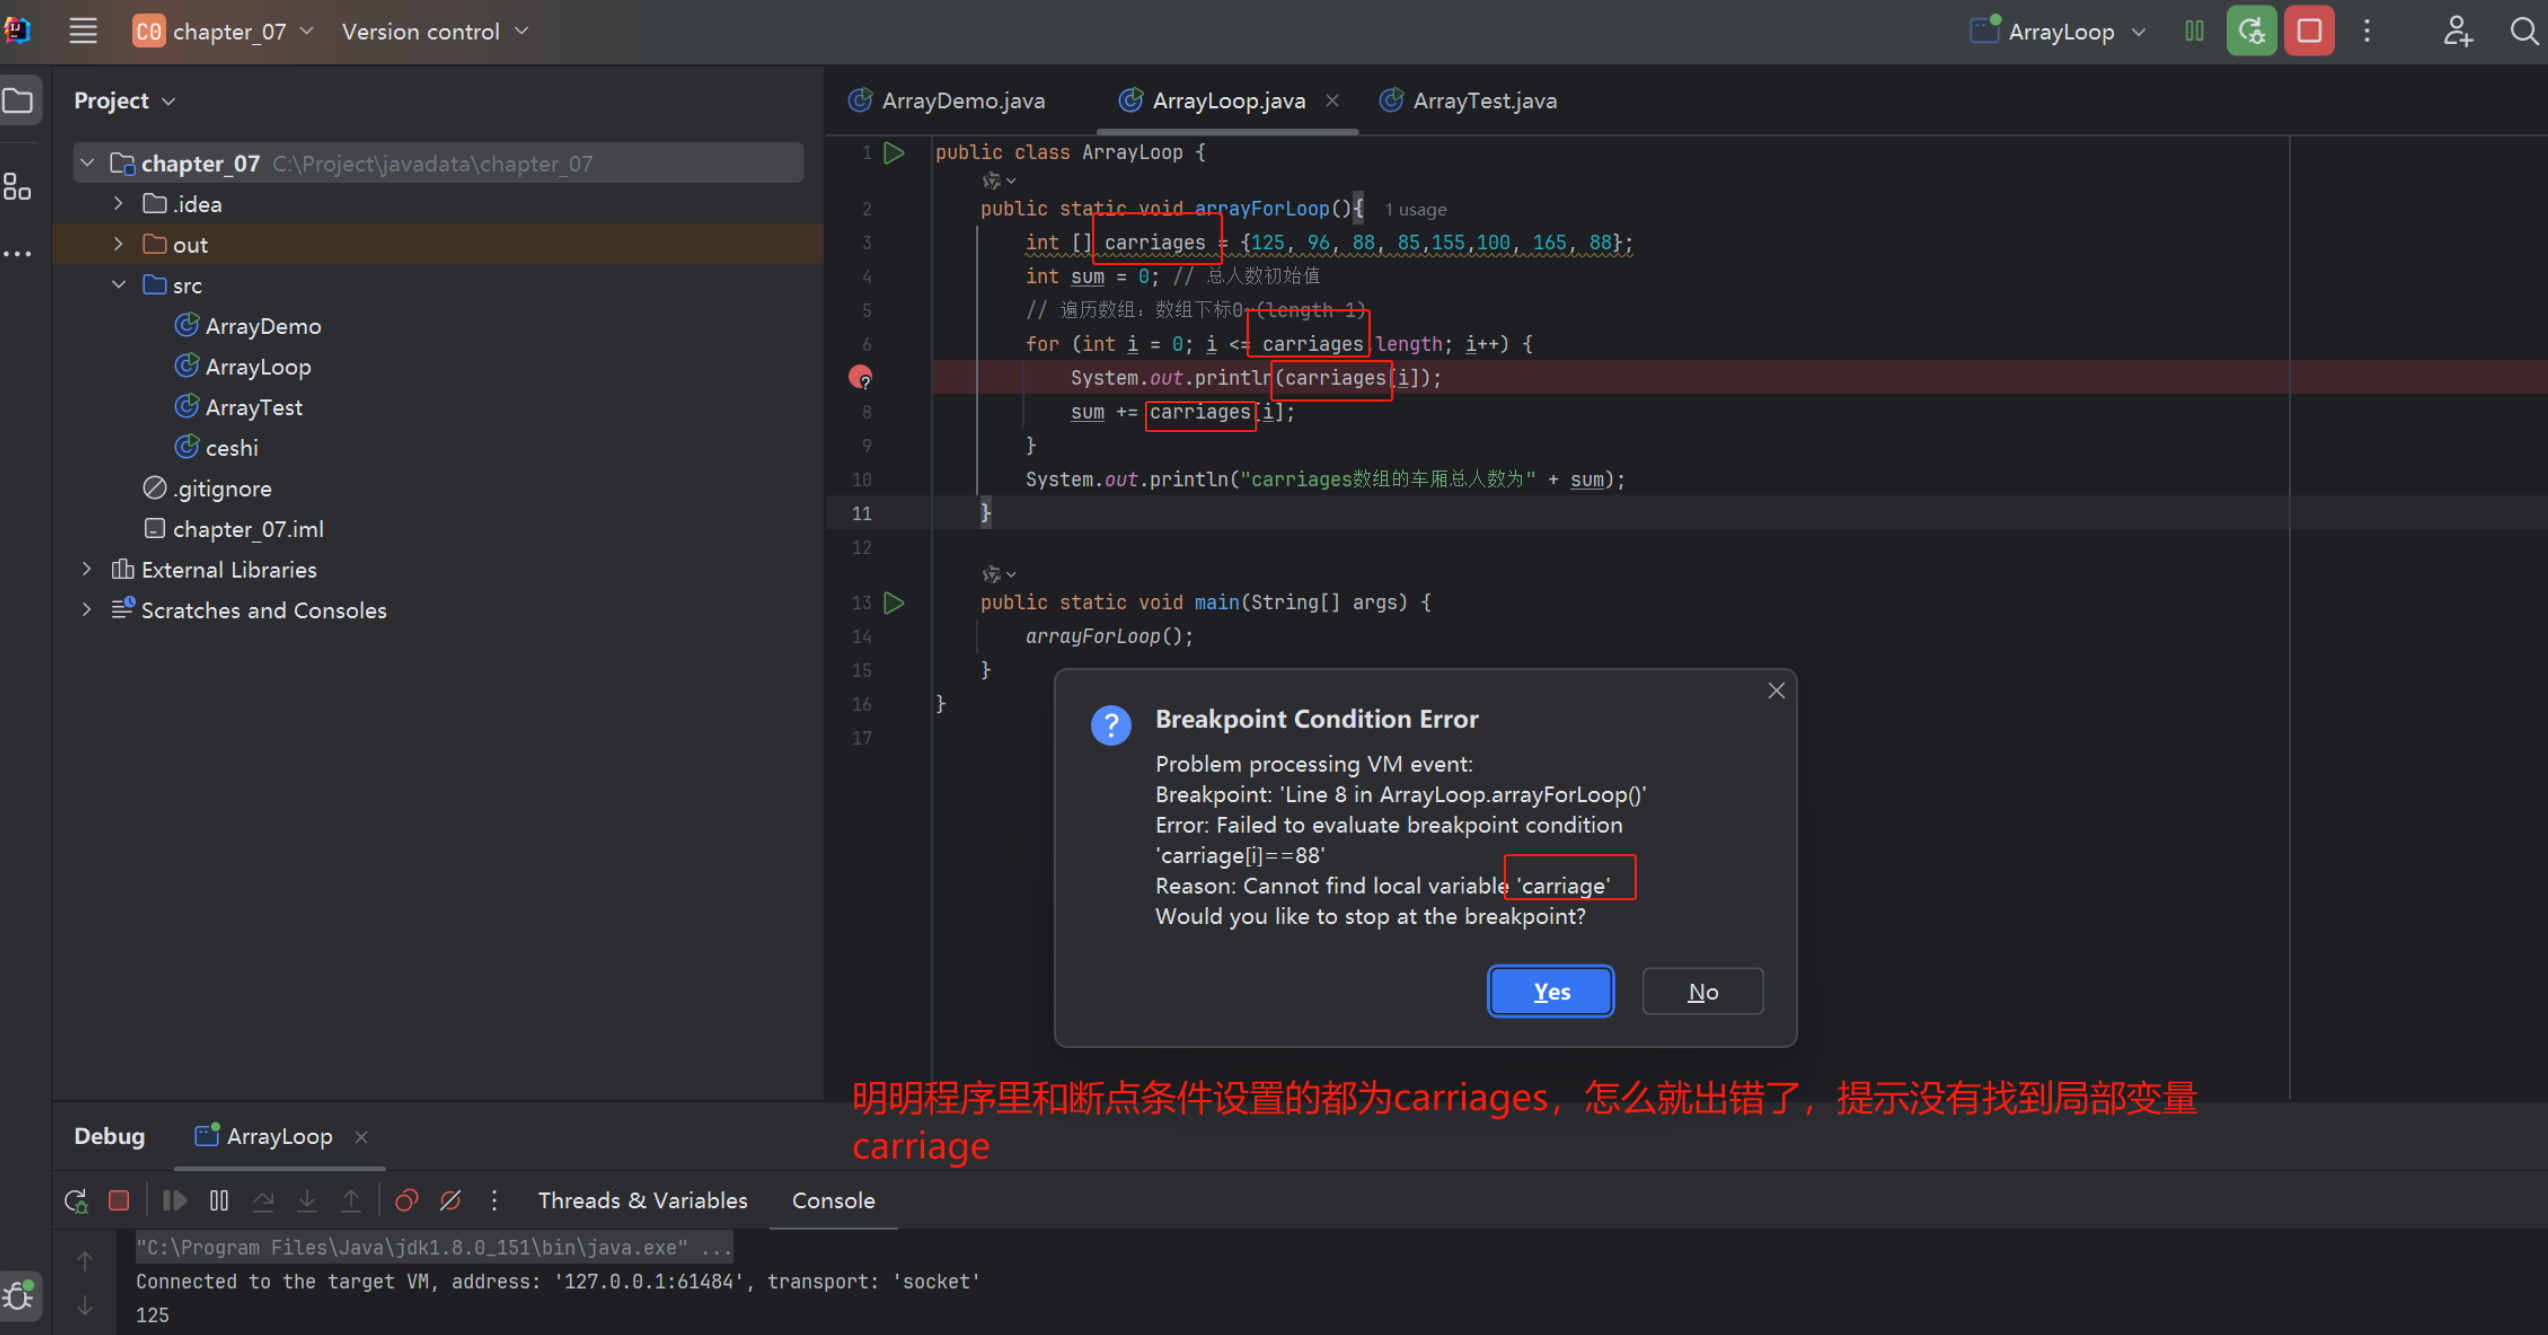Screen dimensions: 2548x1335
Task: Open ArrayDemo class in project tree
Action: point(263,326)
